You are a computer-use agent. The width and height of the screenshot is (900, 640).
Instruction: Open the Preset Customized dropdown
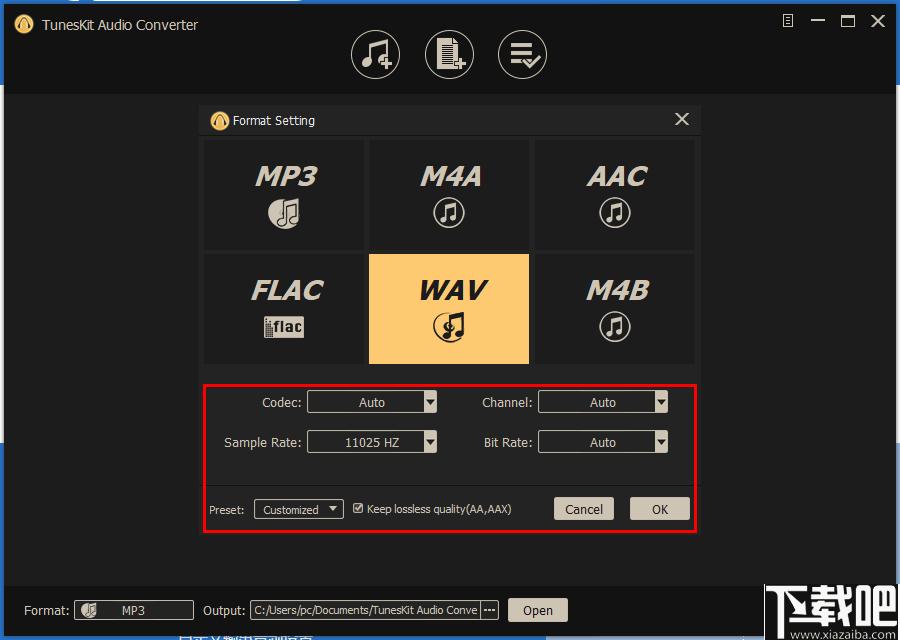tap(299, 509)
